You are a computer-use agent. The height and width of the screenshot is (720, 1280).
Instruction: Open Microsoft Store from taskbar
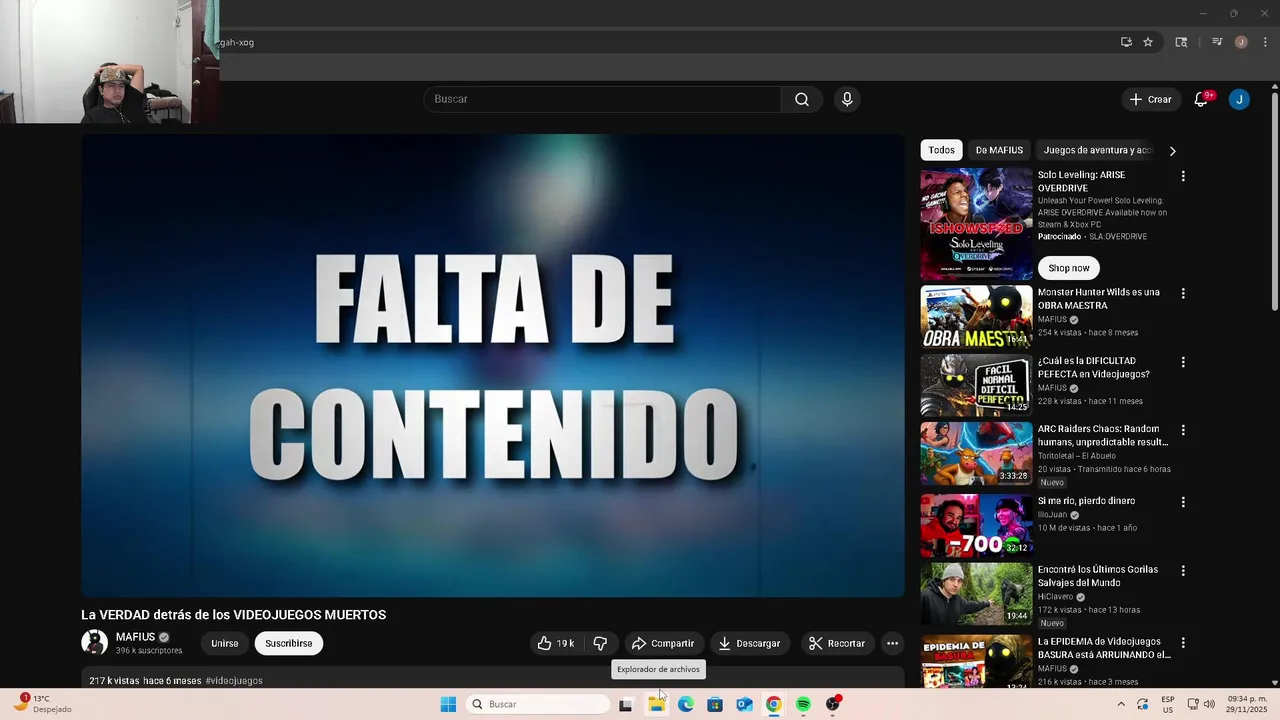[715, 704]
